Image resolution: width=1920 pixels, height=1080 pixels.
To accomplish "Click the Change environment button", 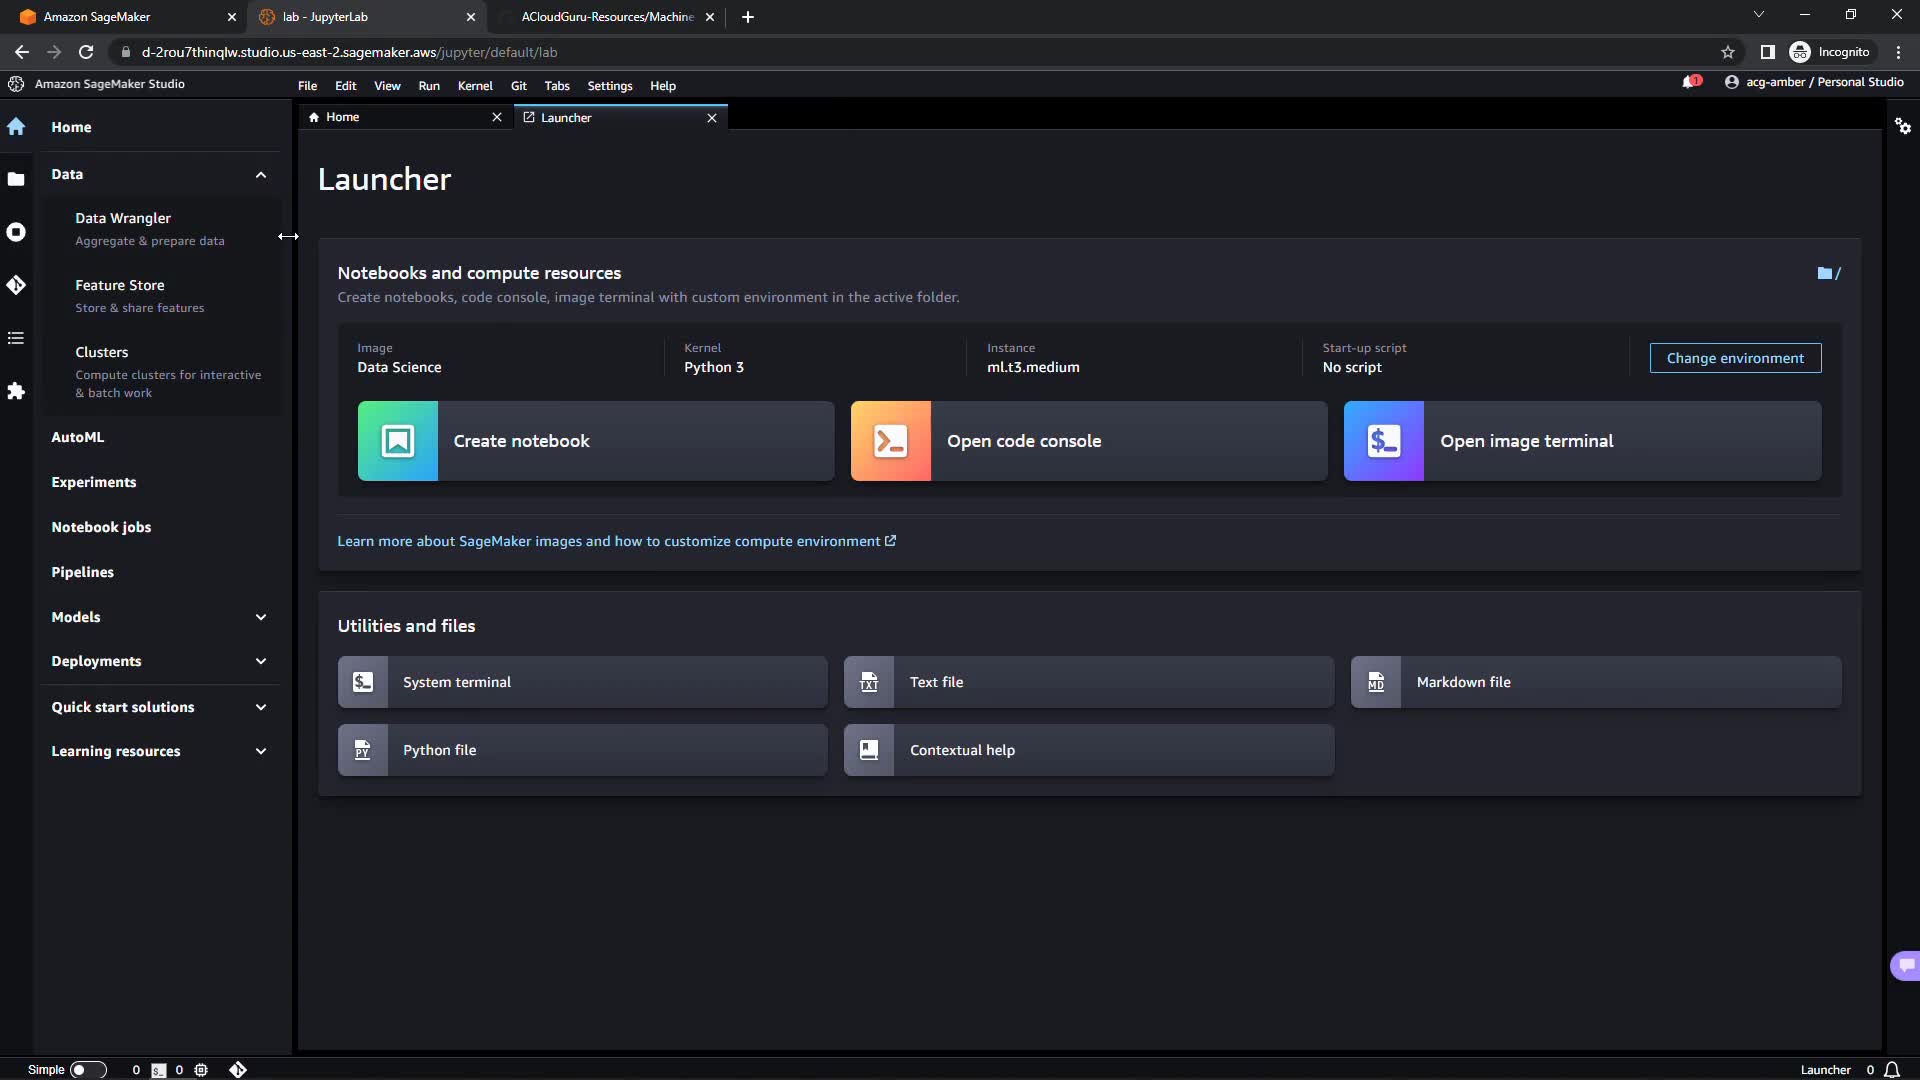I will 1735,358.
